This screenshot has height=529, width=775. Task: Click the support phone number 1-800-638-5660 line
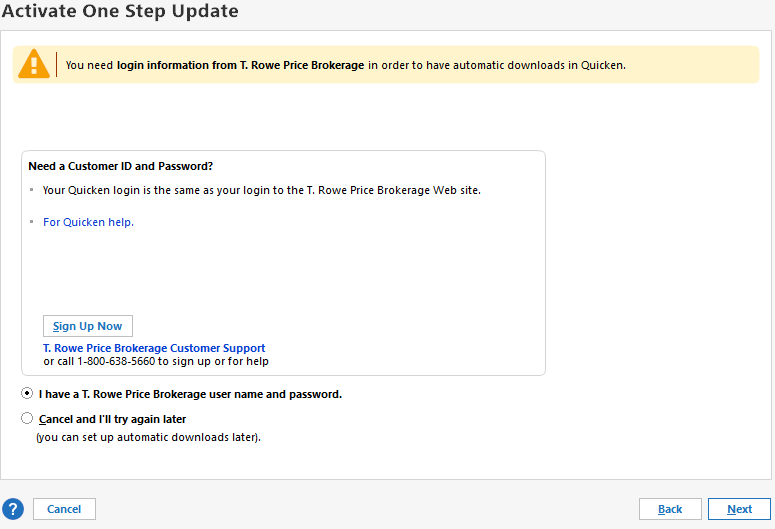[x=156, y=361]
